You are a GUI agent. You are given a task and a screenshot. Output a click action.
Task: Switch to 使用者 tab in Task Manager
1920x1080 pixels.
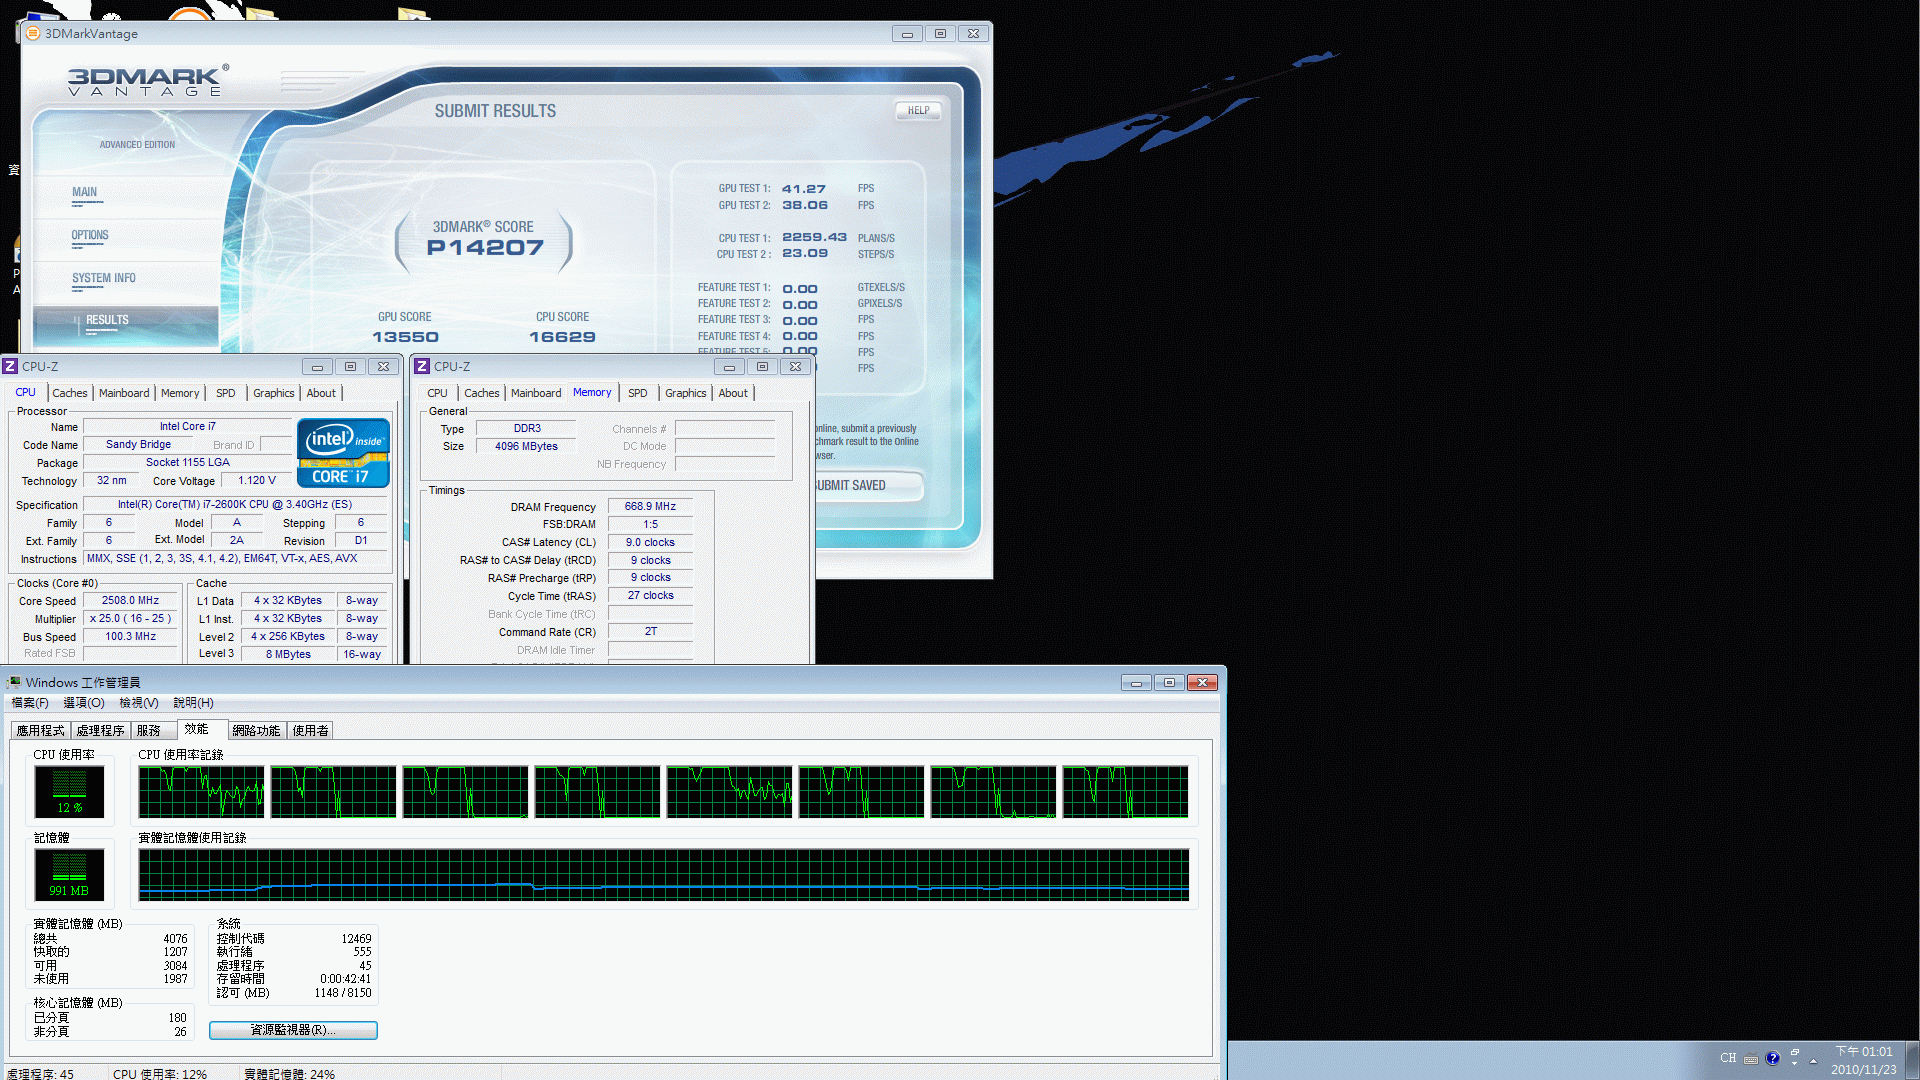tap(311, 731)
